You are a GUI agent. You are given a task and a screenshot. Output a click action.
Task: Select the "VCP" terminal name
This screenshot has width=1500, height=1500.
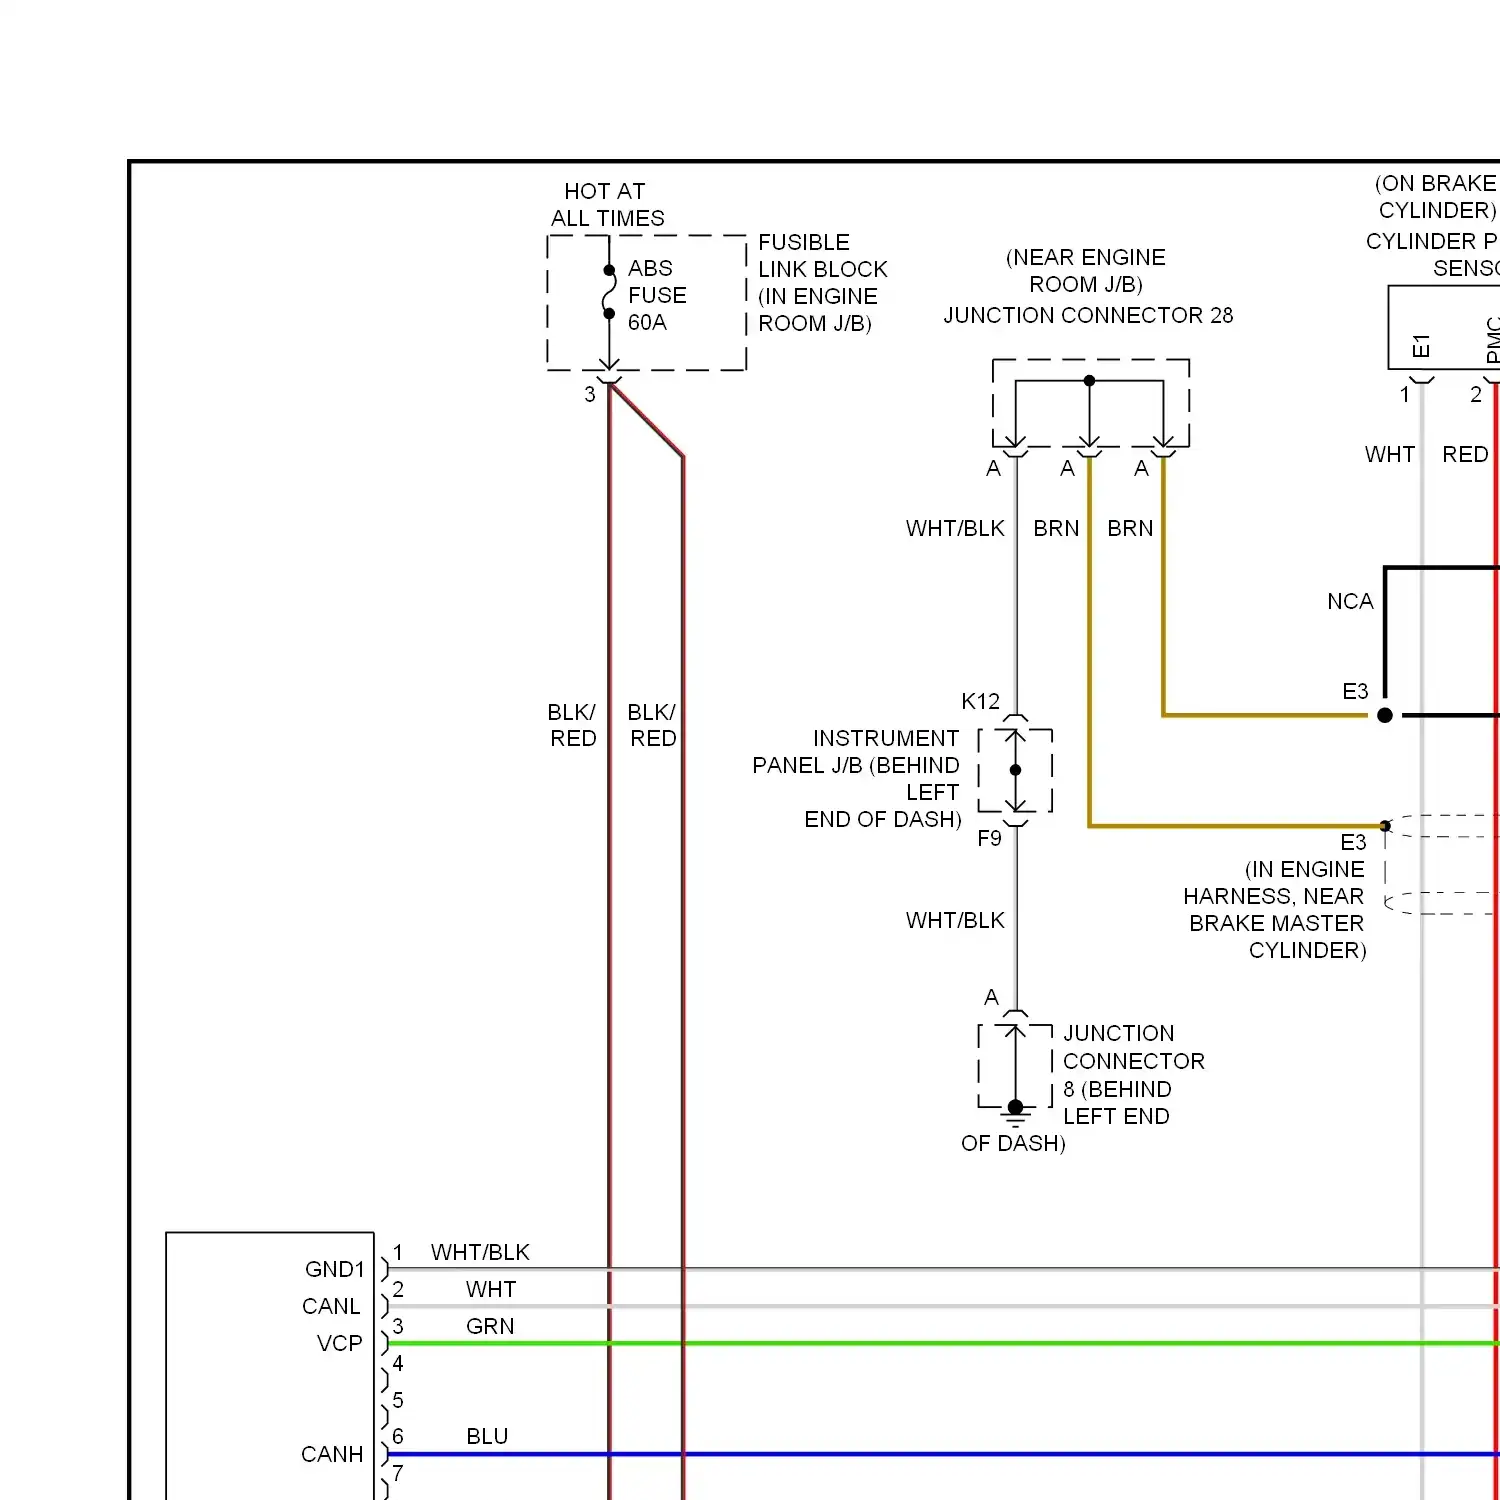point(339,1344)
